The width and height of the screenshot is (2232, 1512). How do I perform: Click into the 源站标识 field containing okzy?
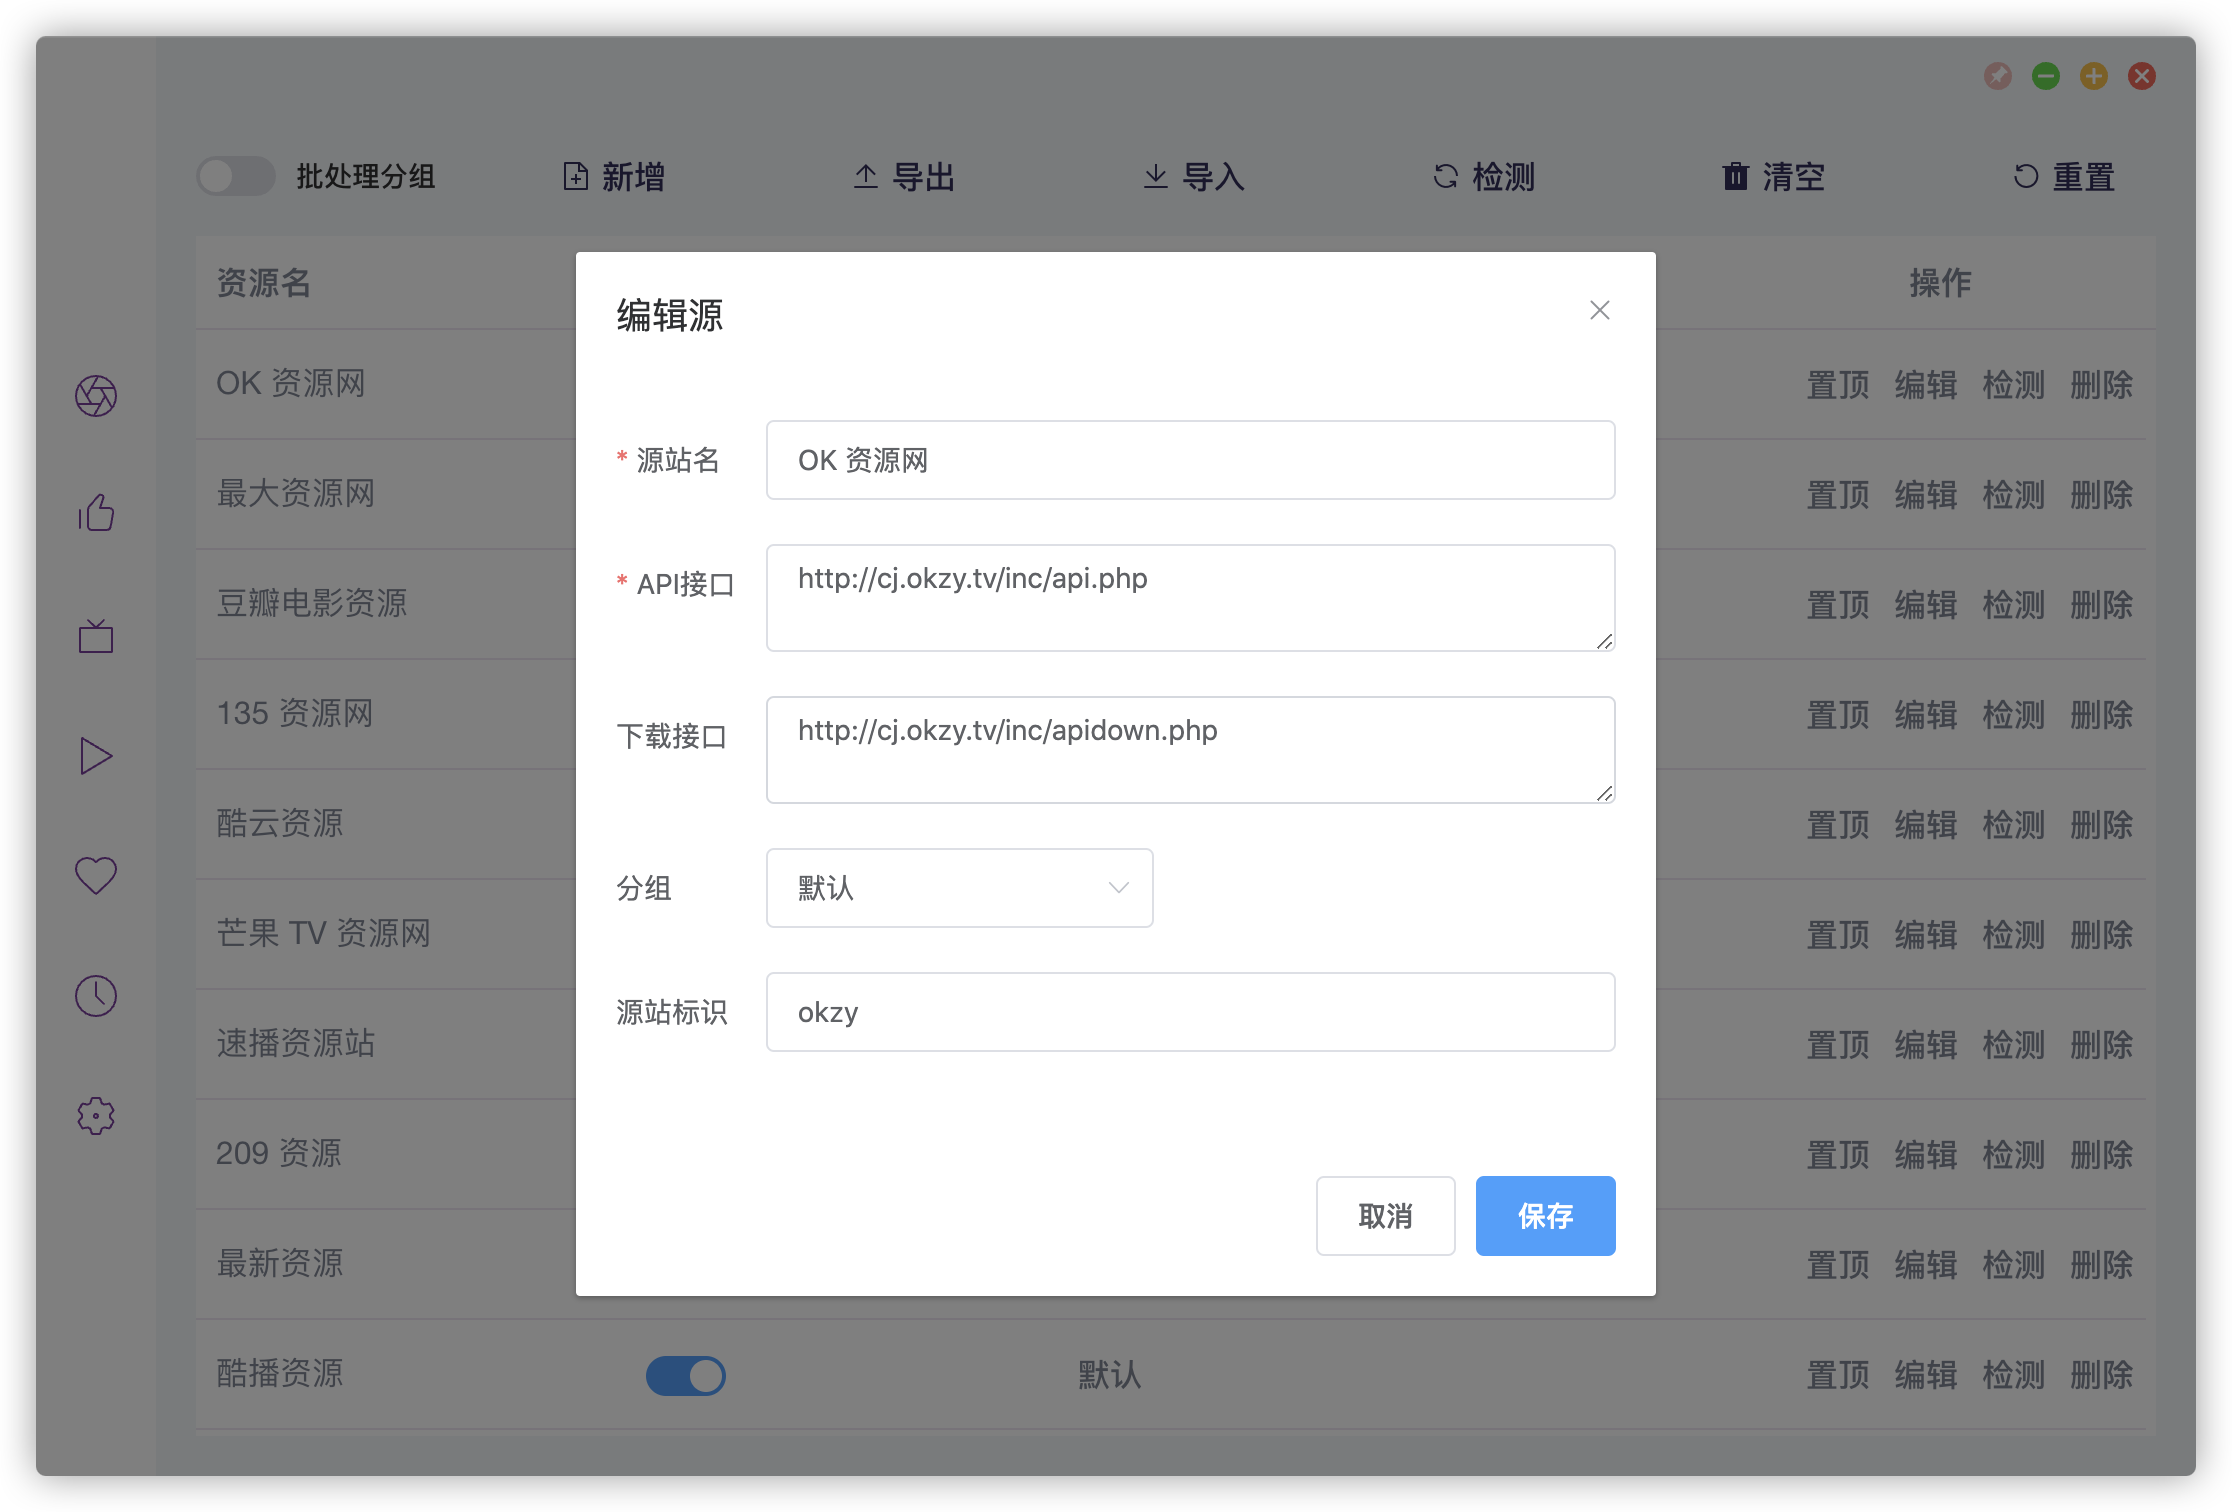pos(1190,1012)
